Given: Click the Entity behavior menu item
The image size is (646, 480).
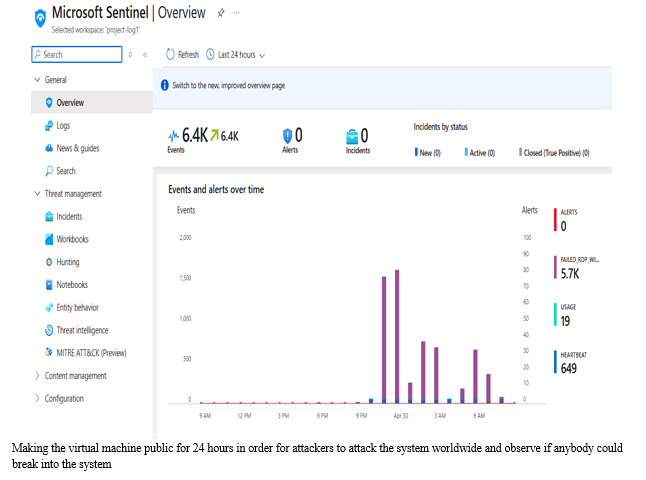Looking at the screenshot, I should tap(91, 307).
